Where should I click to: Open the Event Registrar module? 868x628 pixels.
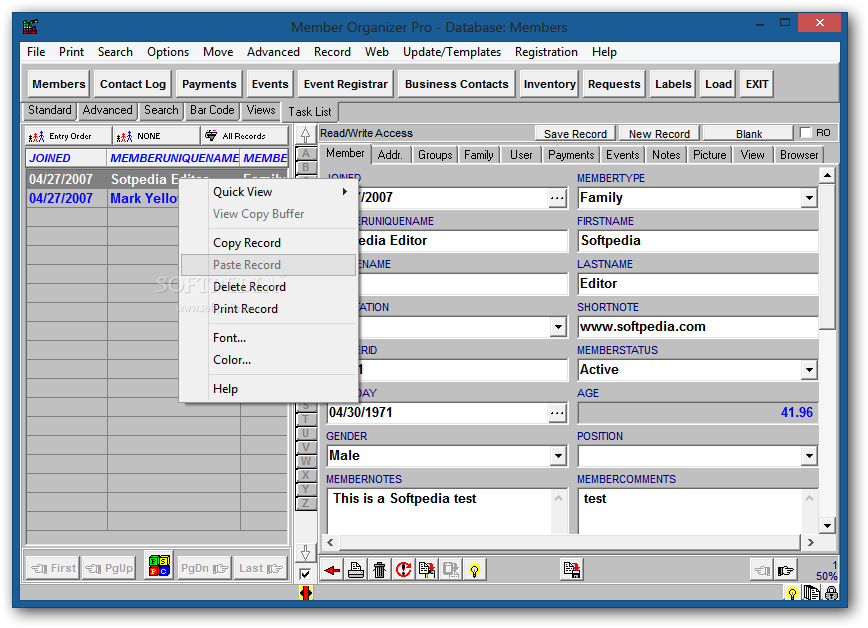click(345, 84)
